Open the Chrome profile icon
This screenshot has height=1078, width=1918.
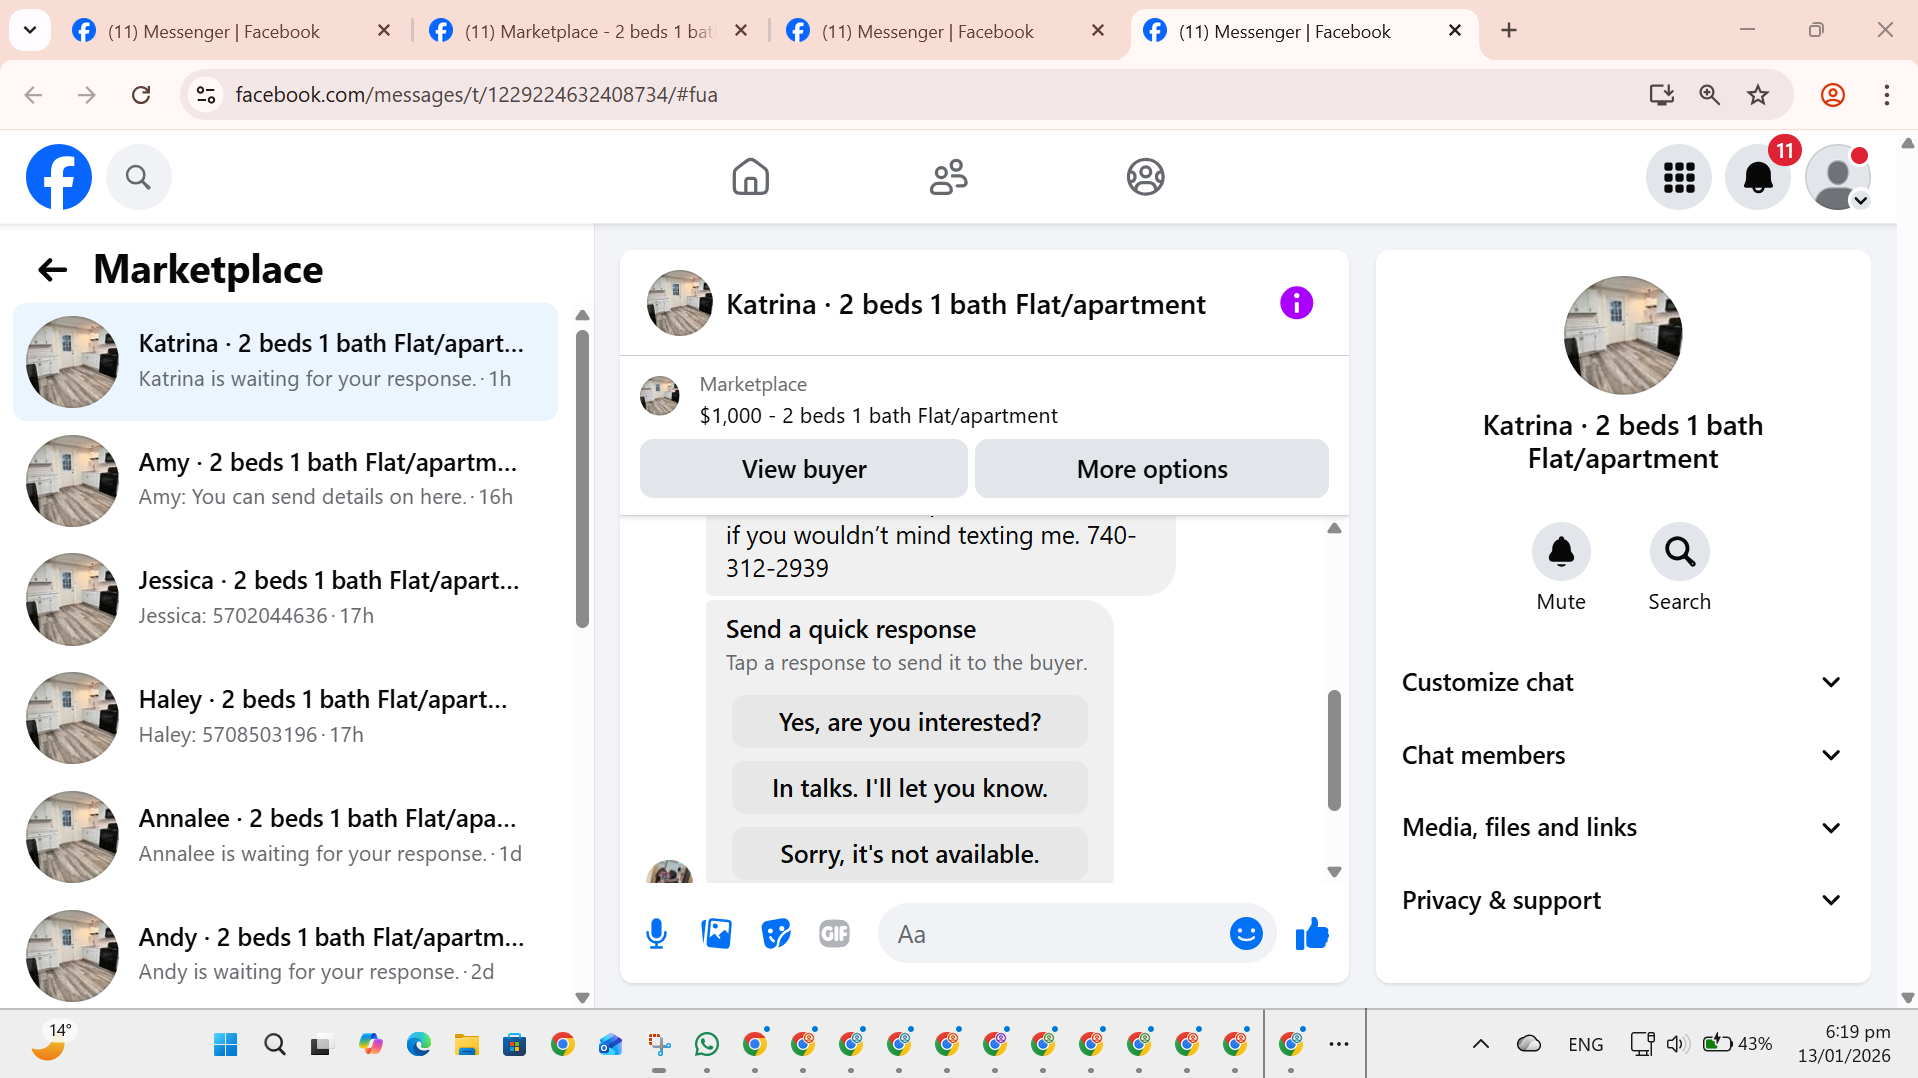coord(1832,95)
